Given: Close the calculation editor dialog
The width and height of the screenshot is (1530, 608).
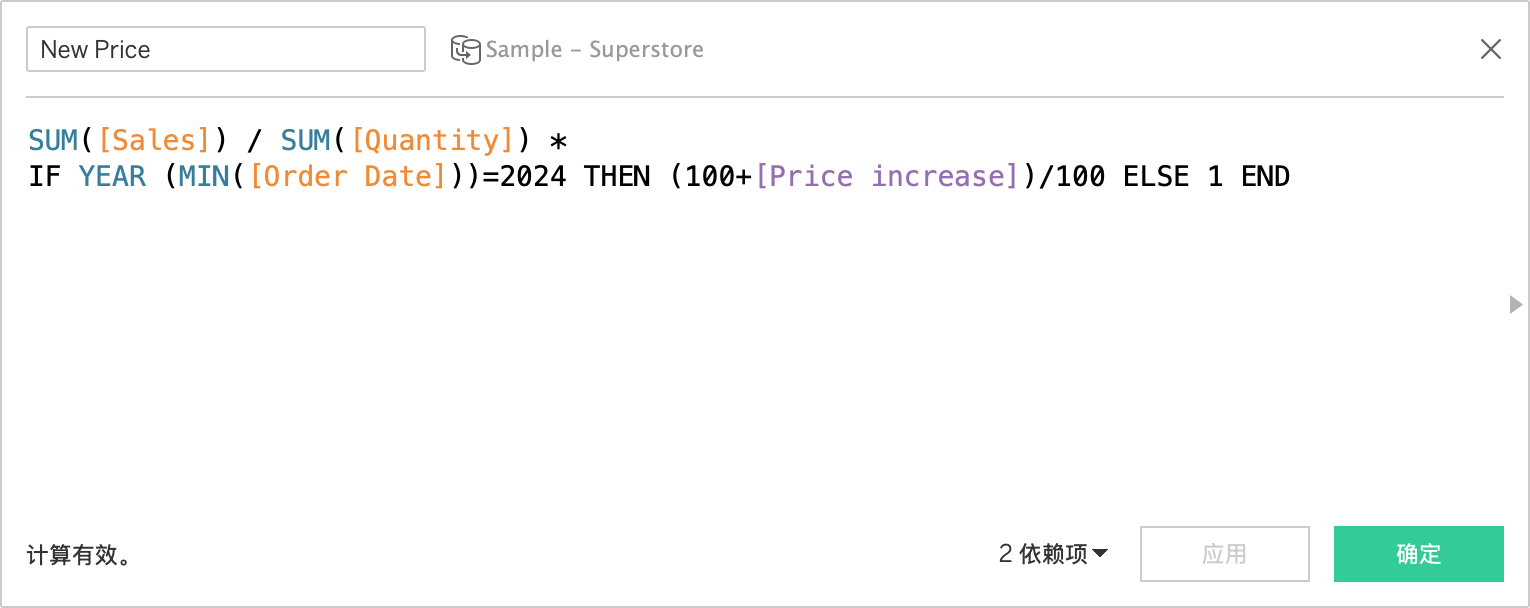Looking at the screenshot, I should tap(1490, 49).
